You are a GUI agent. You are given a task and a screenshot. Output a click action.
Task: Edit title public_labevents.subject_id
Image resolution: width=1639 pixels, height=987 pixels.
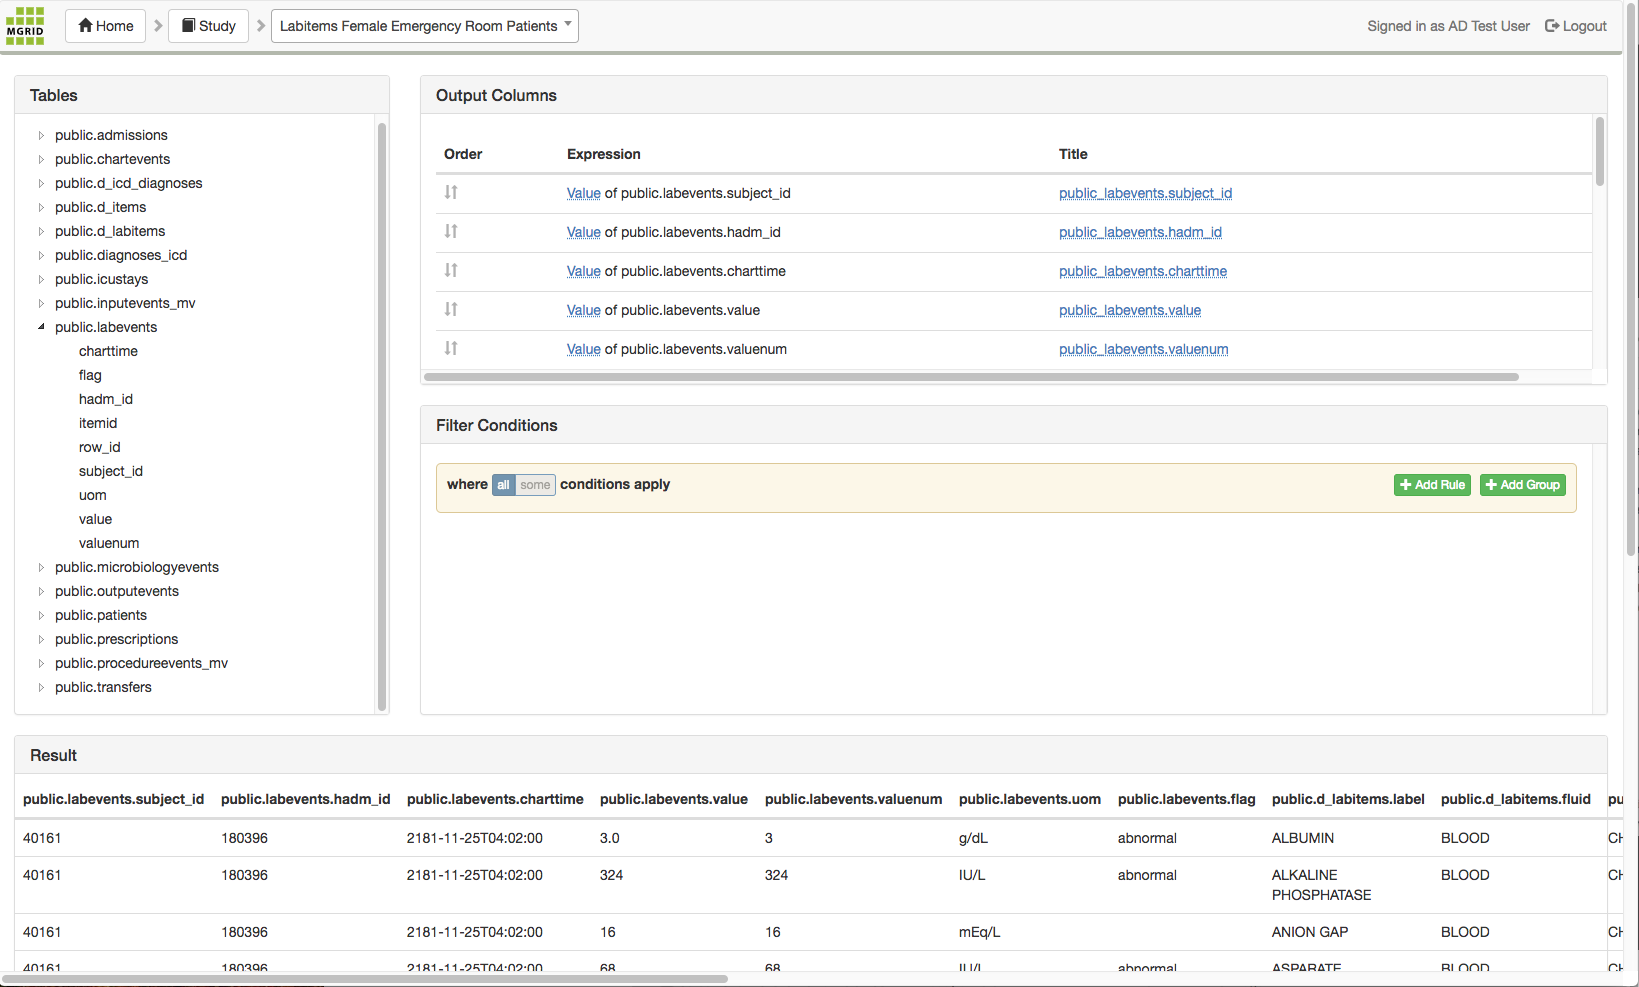click(1145, 193)
